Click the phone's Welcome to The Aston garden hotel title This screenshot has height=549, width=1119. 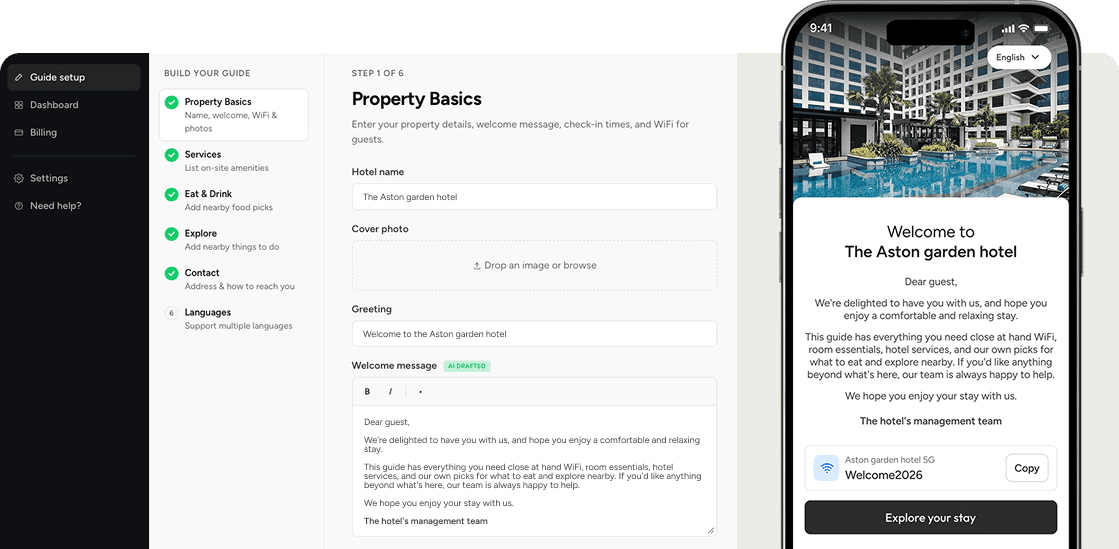click(931, 242)
